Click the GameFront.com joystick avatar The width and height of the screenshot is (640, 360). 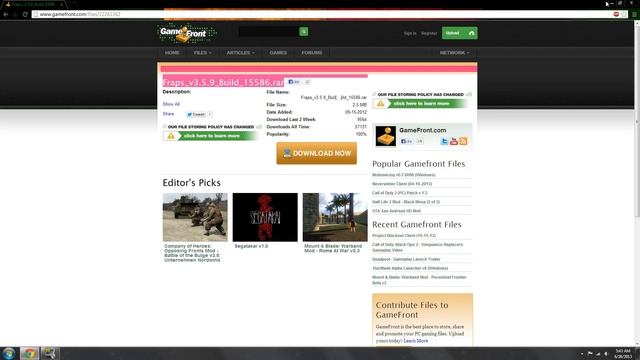(386, 136)
